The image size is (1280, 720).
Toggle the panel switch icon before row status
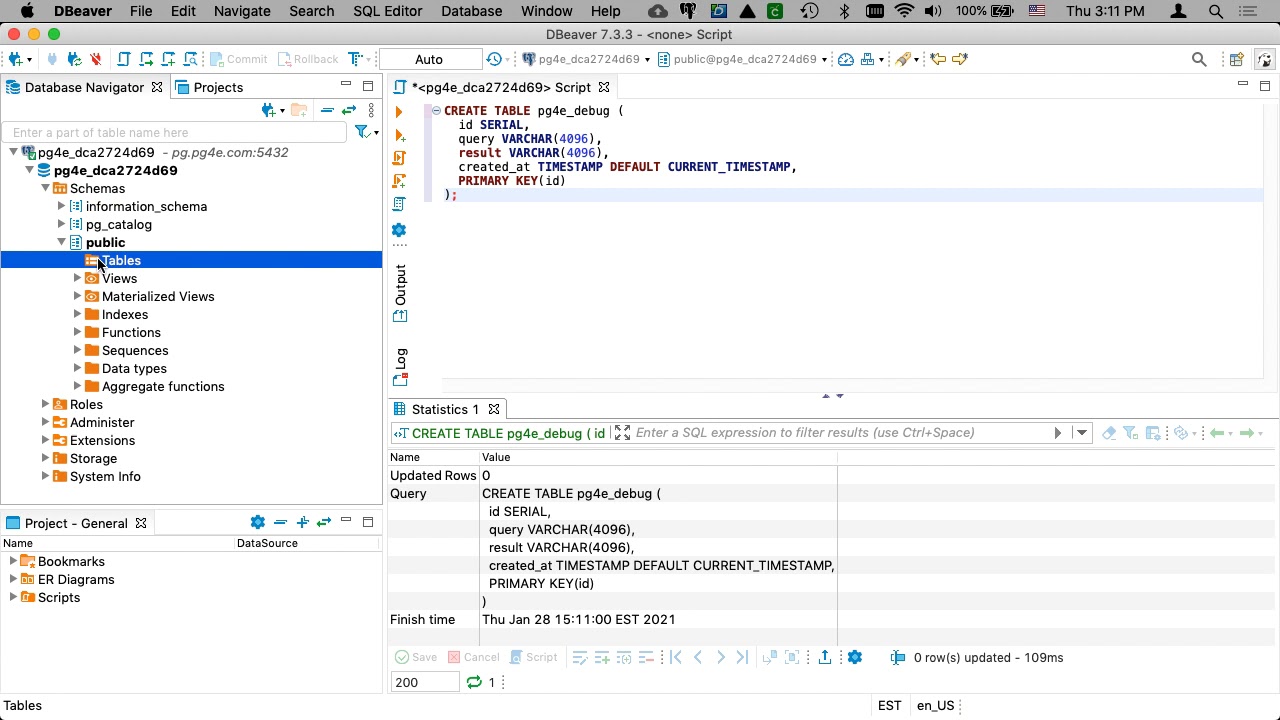[898, 657]
